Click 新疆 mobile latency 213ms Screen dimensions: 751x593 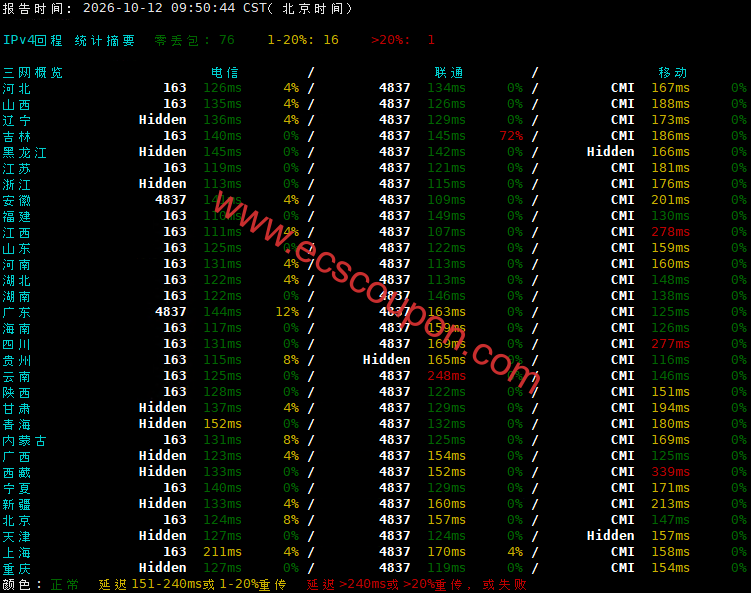670,504
